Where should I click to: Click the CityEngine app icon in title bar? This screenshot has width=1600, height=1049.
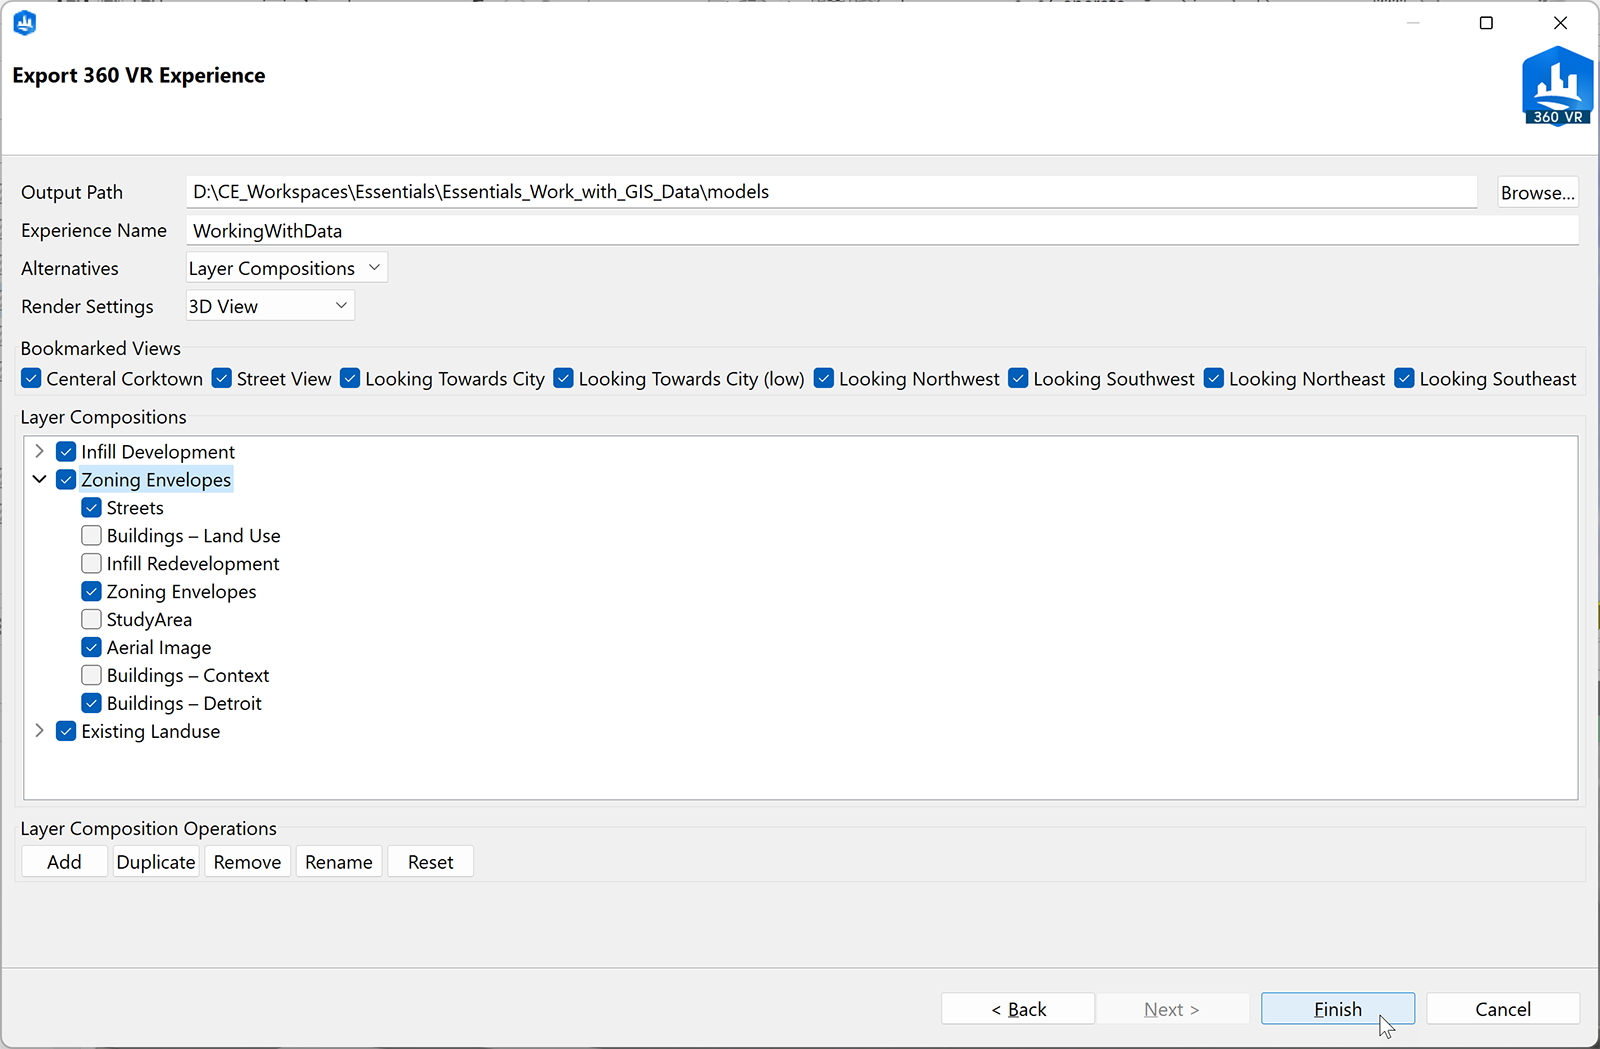[x=25, y=23]
